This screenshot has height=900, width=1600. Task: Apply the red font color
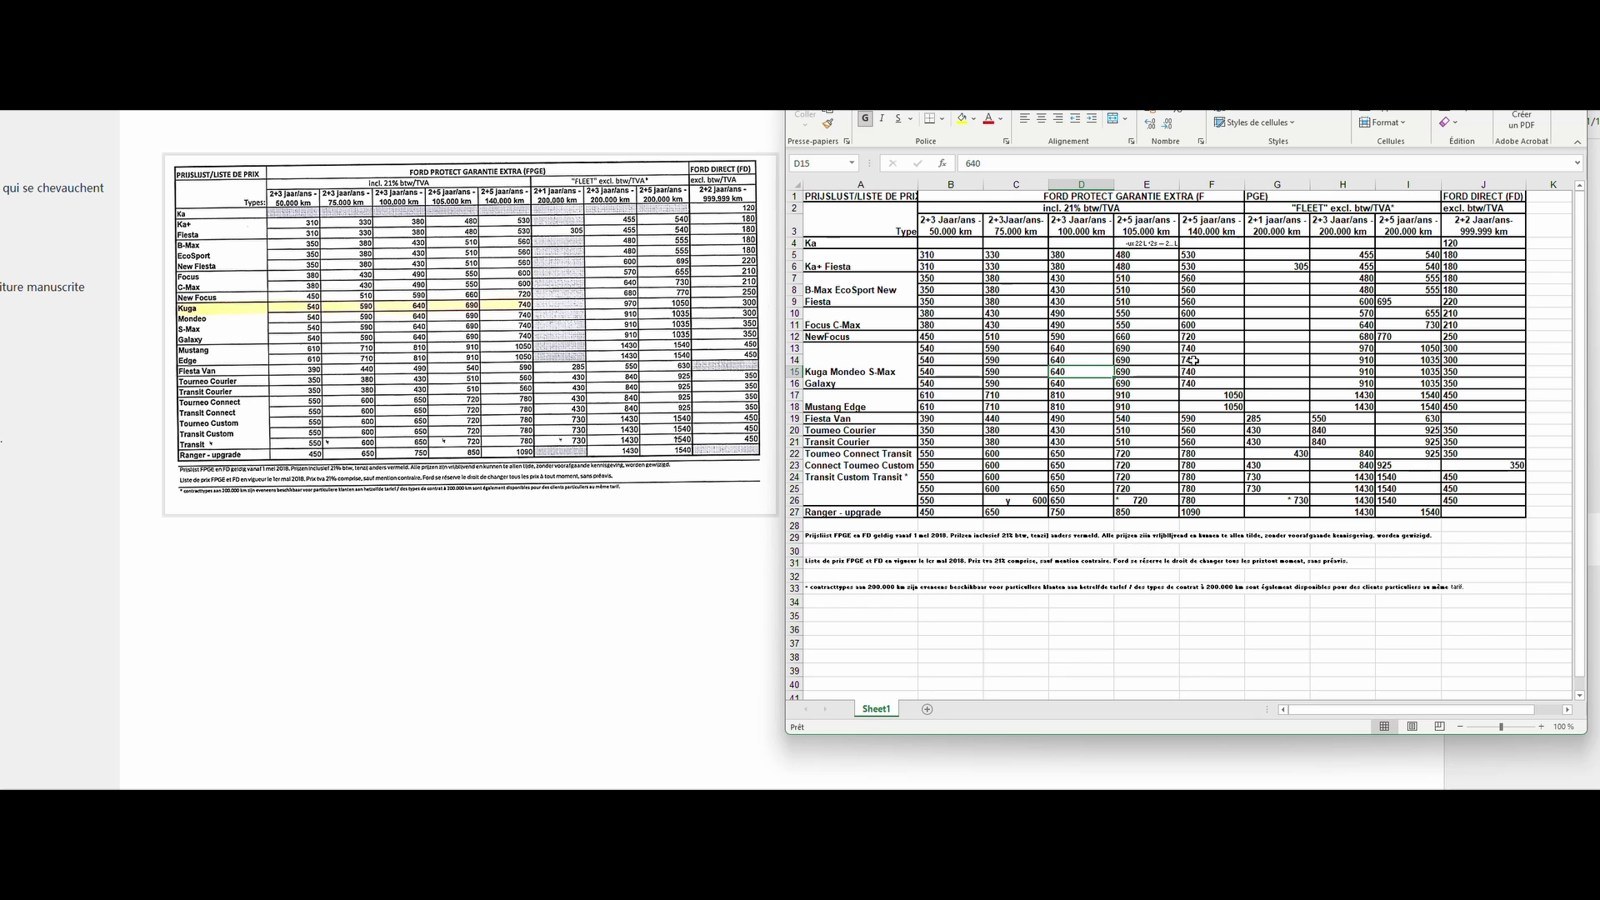pos(988,119)
